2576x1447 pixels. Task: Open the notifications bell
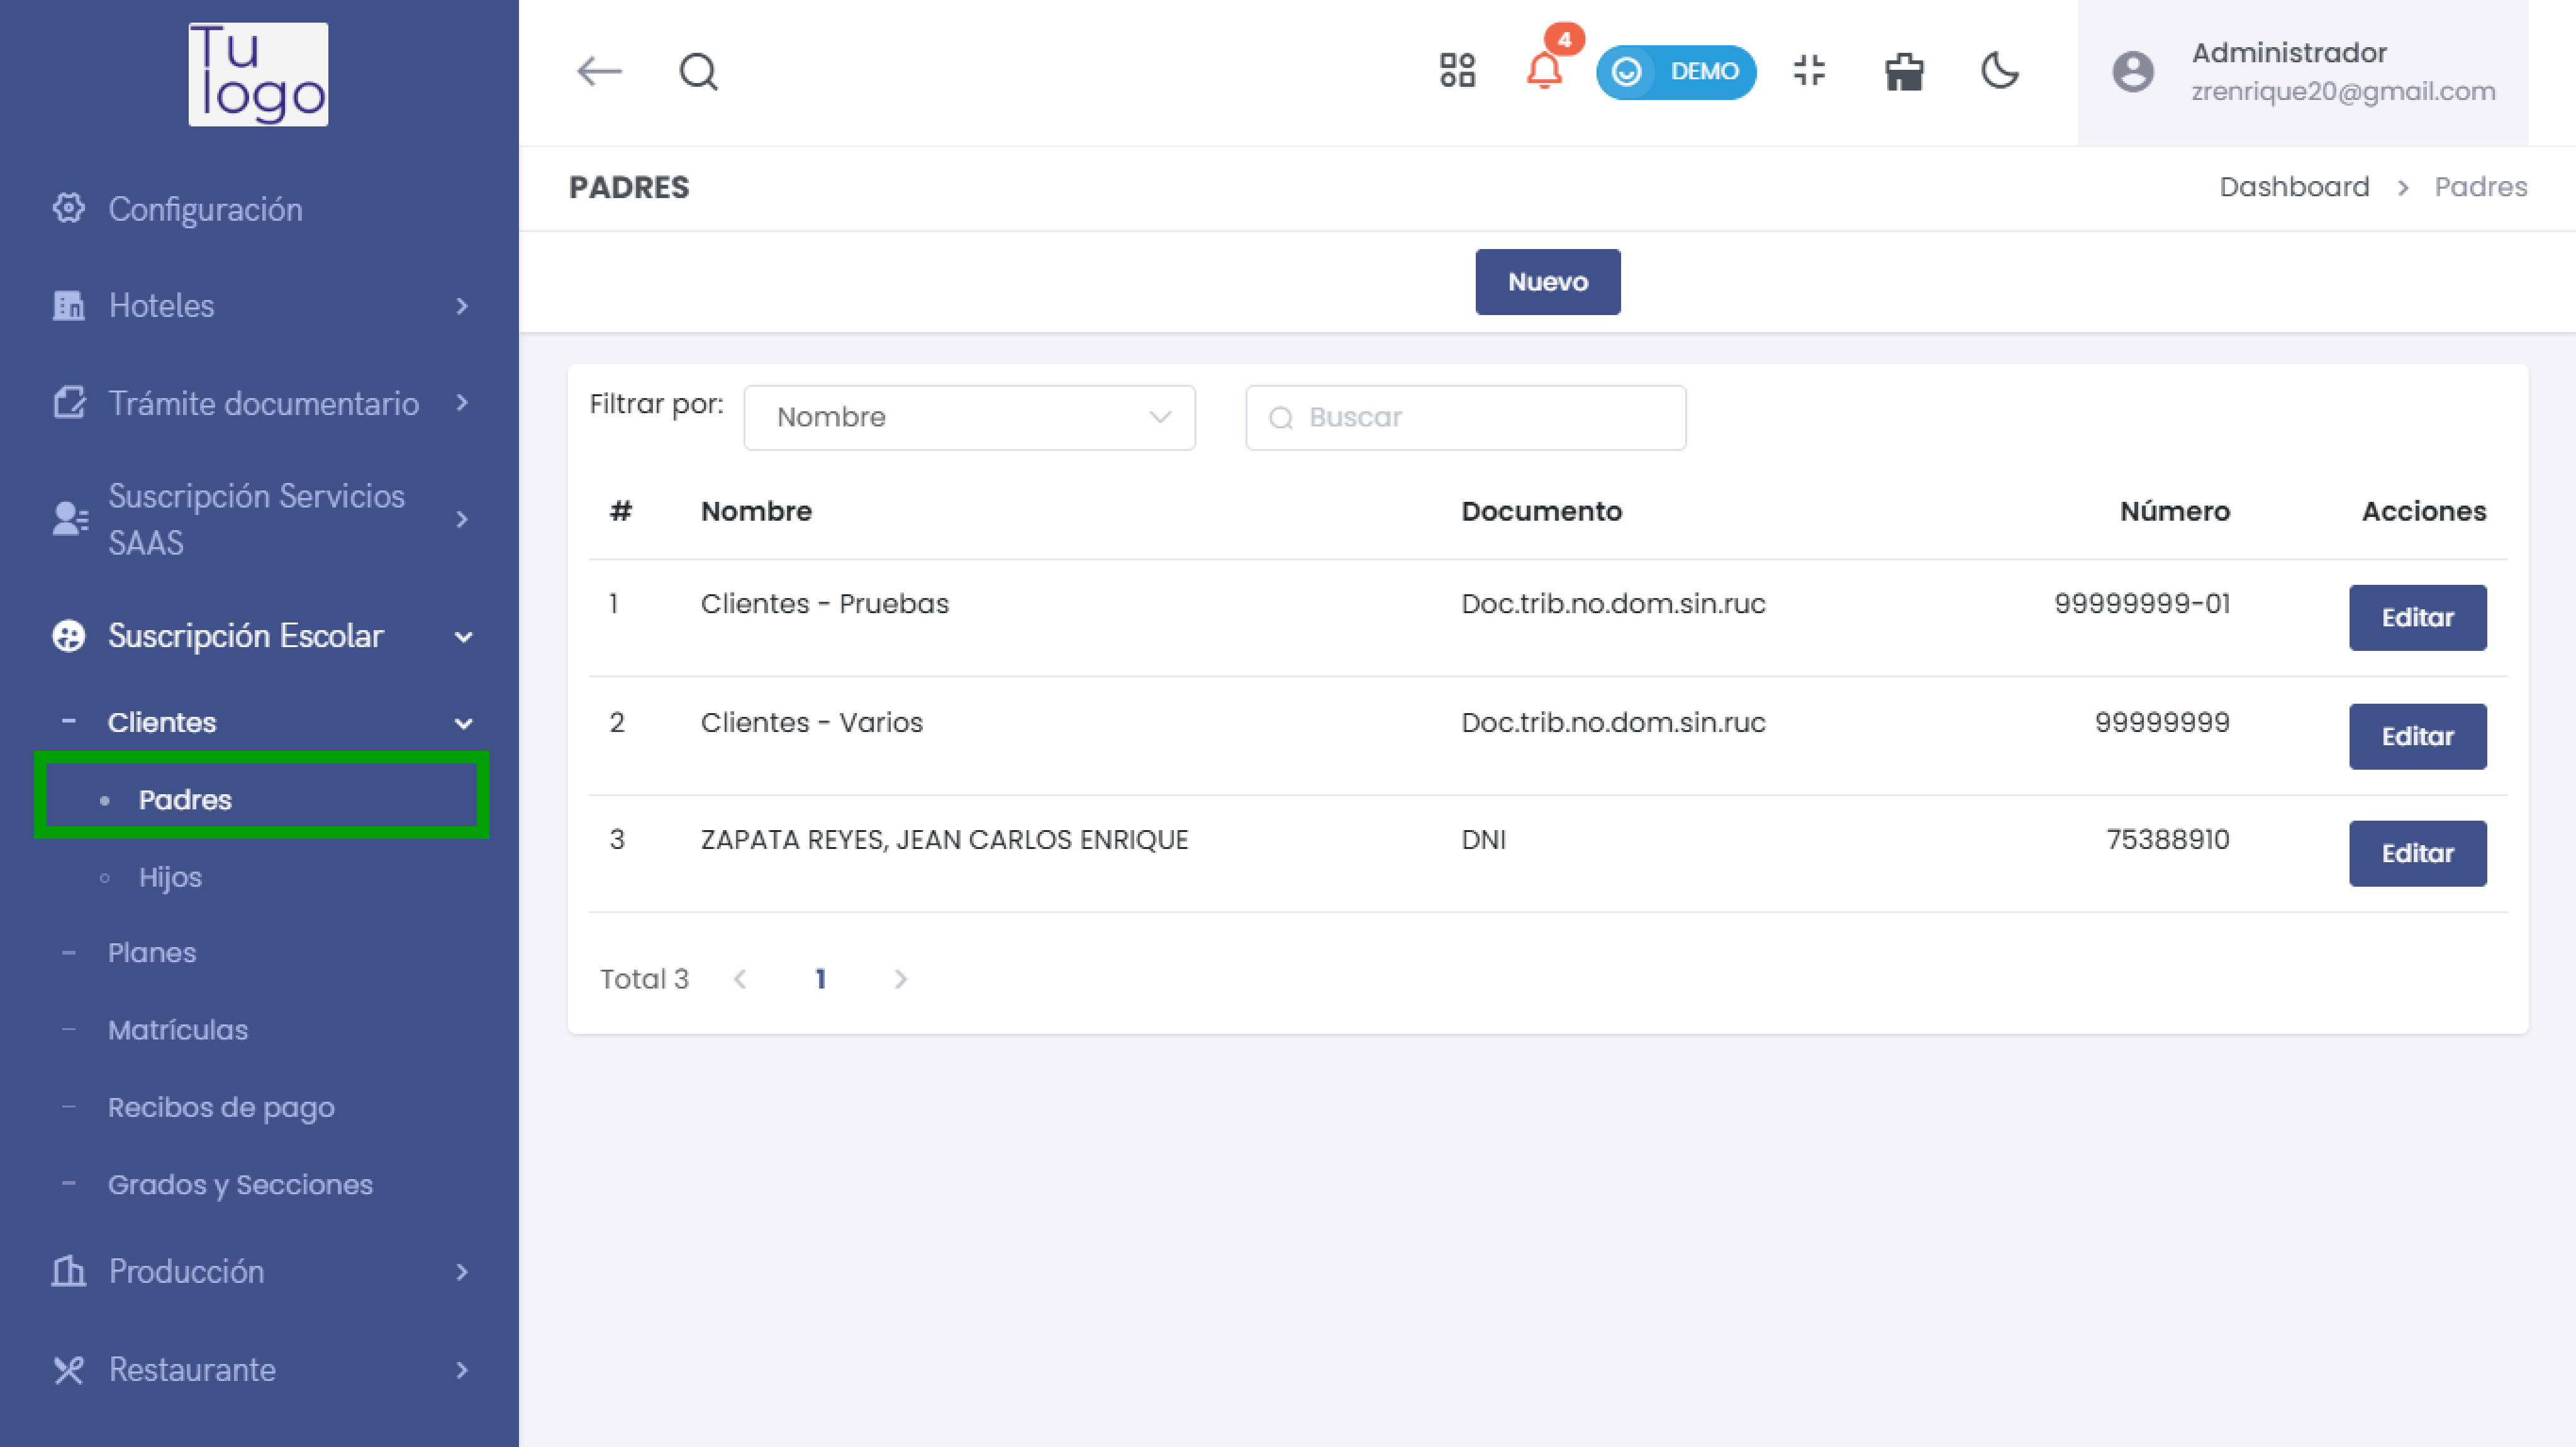click(x=1544, y=71)
